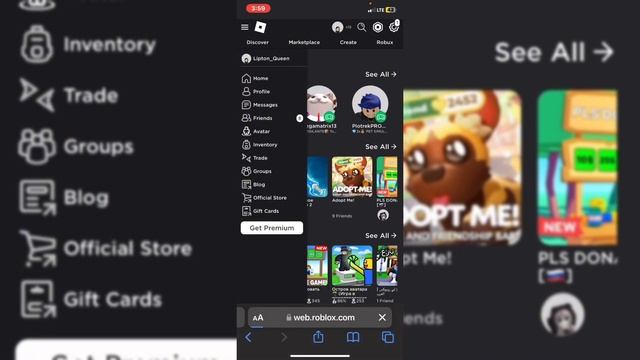Tap See All above the friends avatars
Viewport: 640px width, 360px height.
380,74
